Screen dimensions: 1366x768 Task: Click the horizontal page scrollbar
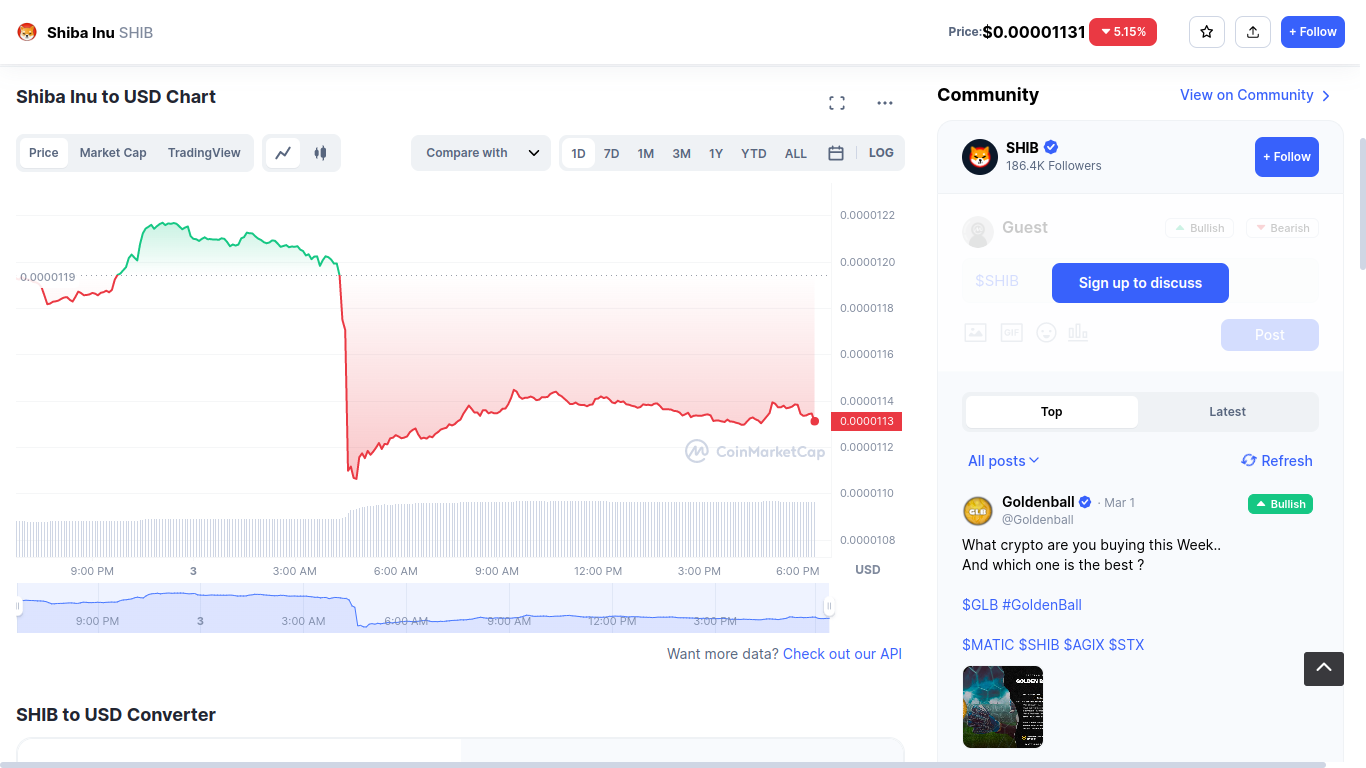coord(663,765)
